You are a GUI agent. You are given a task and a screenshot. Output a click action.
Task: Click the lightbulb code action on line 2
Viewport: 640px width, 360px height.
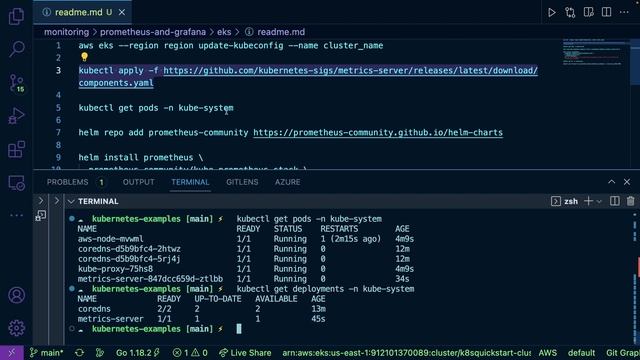pos(84,57)
